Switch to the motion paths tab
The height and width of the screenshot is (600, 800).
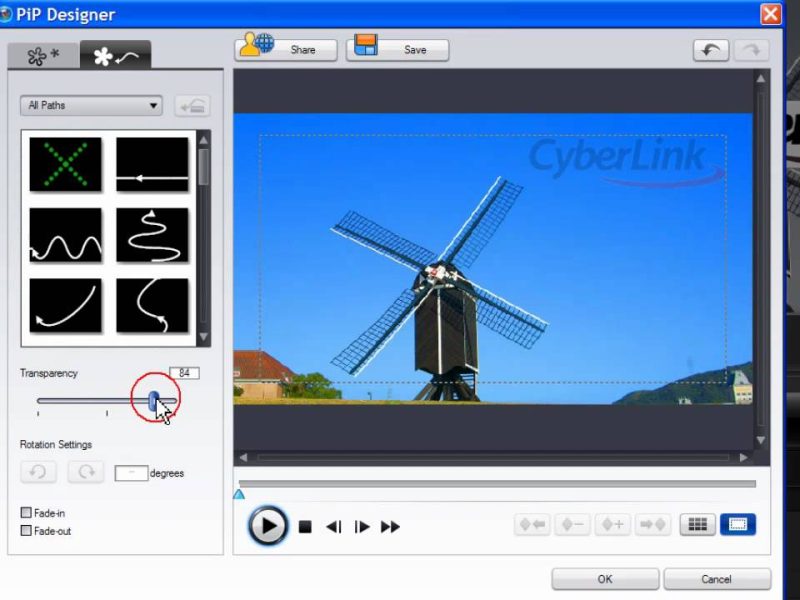(x=115, y=55)
